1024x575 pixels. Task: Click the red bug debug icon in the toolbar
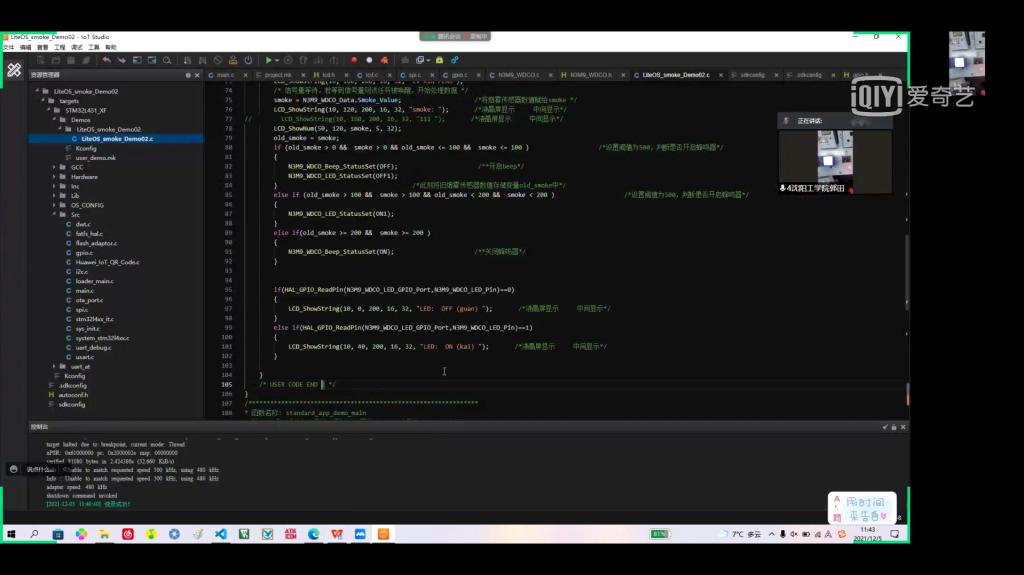click(385, 60)
